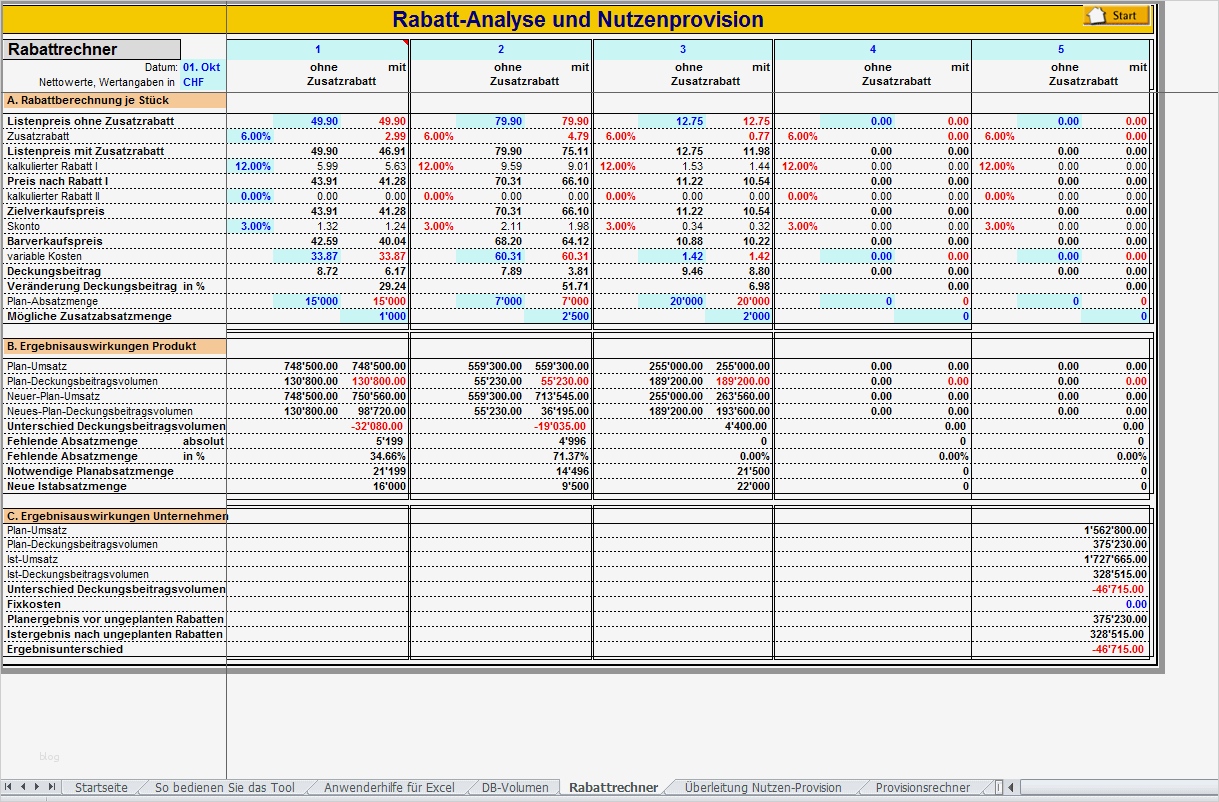Switch to the Startseite tab
The width and height of the screenshot is (1219, 802).
(x=101, y=787)
